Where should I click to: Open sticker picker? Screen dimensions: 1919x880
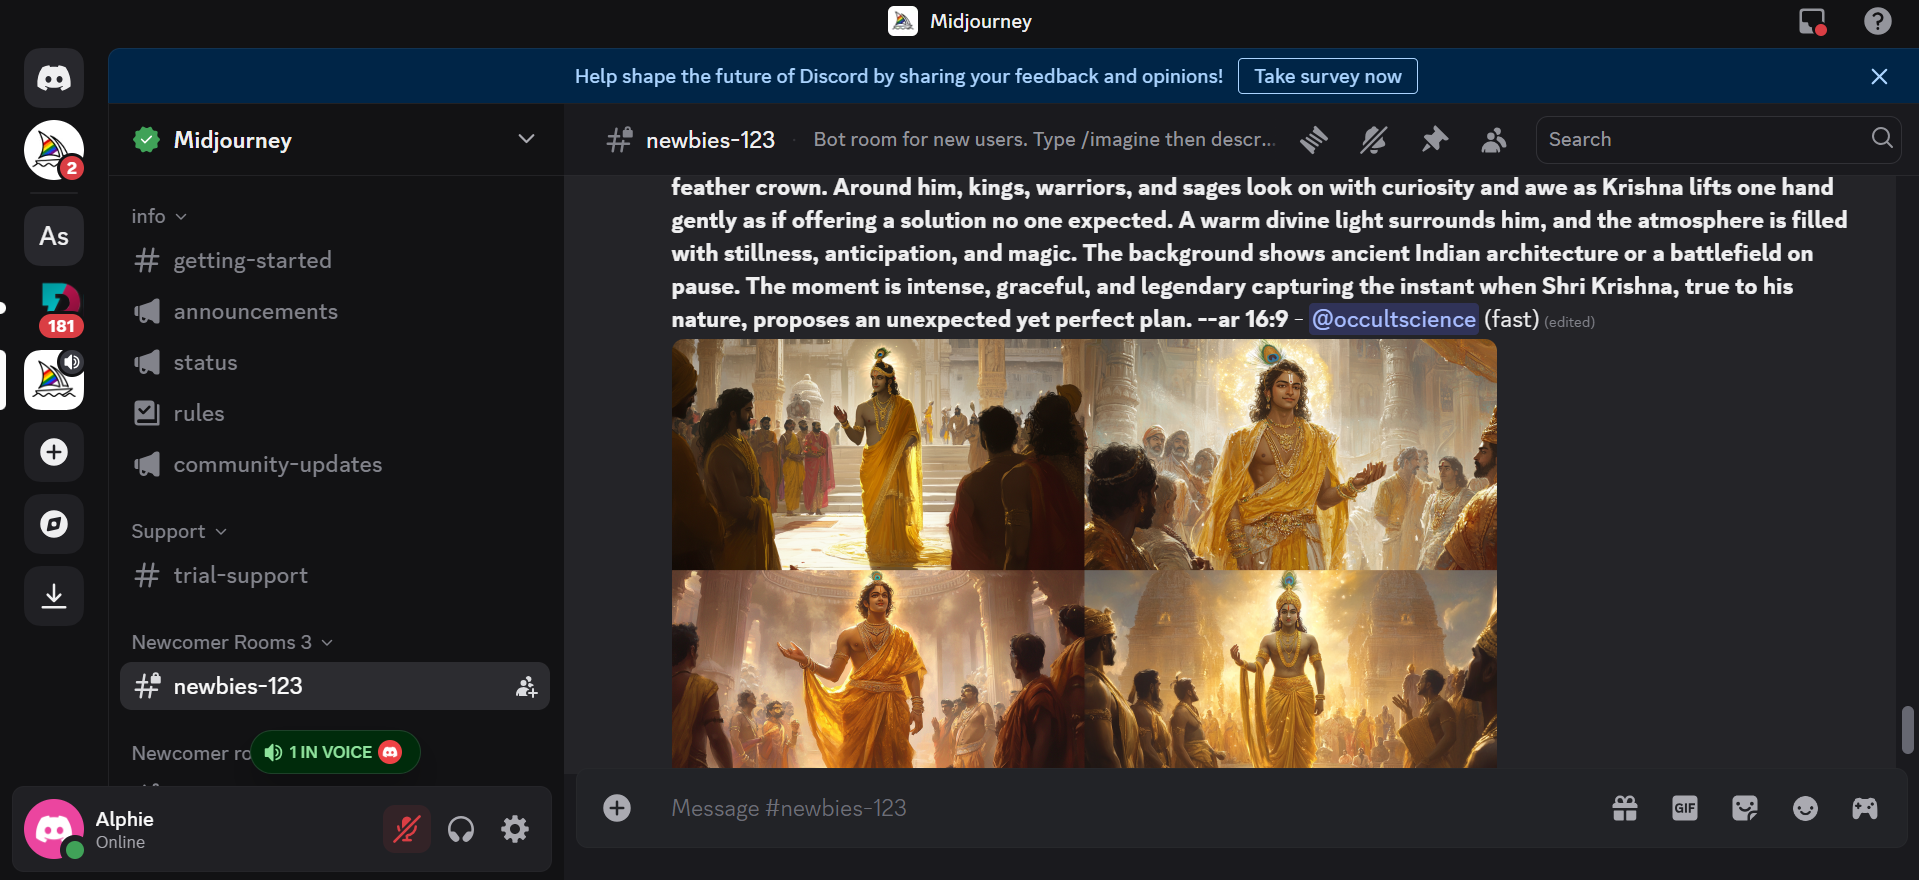pyautogui.click(x=1745, y=808)
